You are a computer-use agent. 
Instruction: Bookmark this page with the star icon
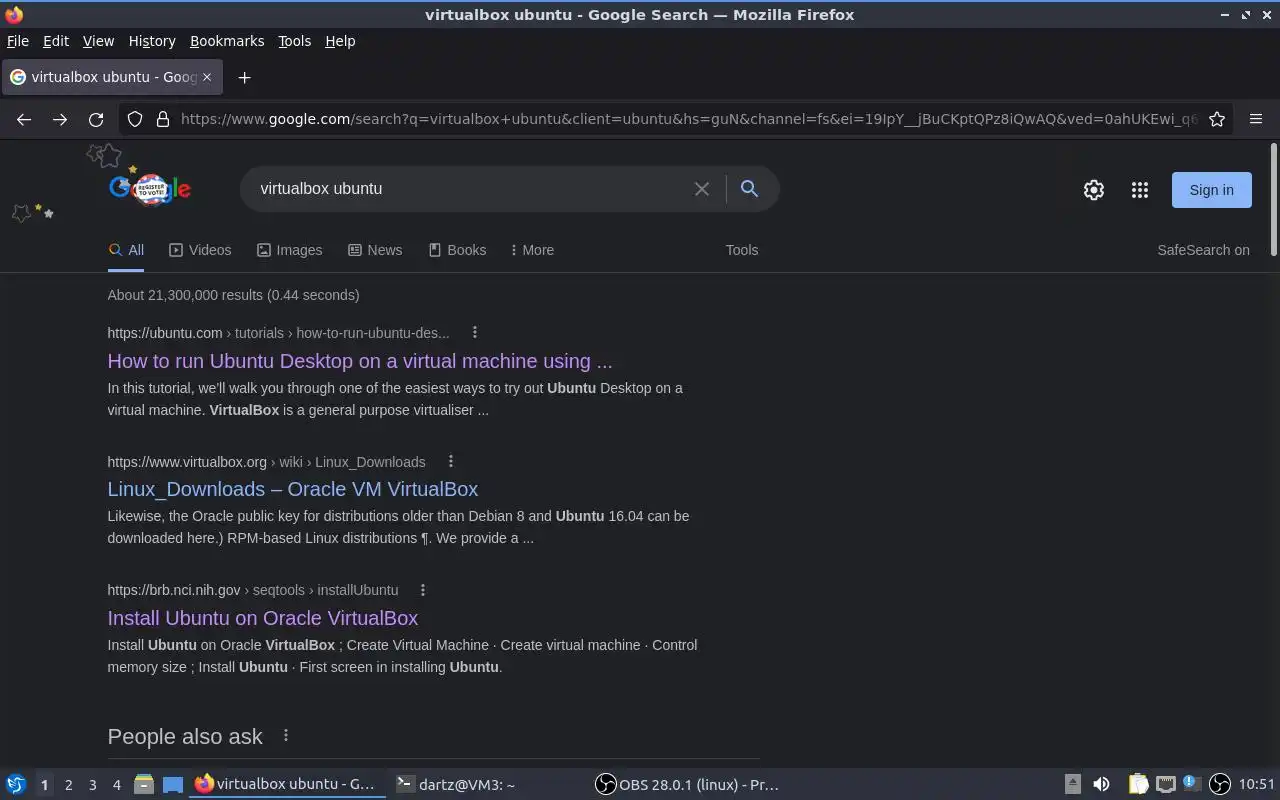[1217, 119]
